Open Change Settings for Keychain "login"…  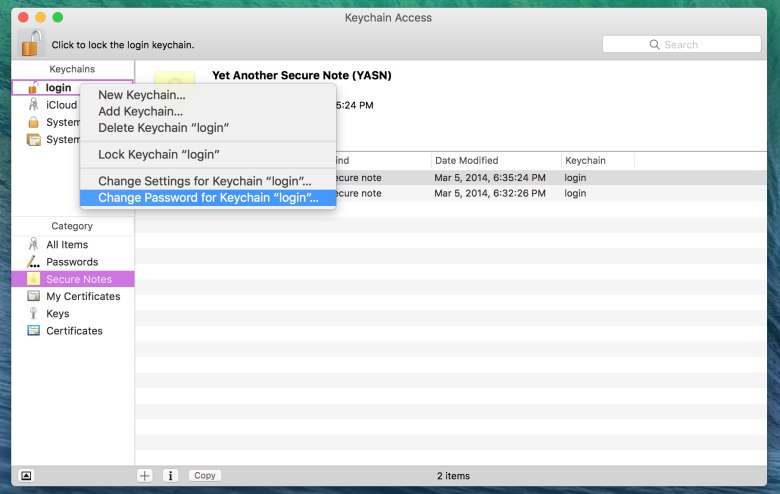[x=204, y=181]
